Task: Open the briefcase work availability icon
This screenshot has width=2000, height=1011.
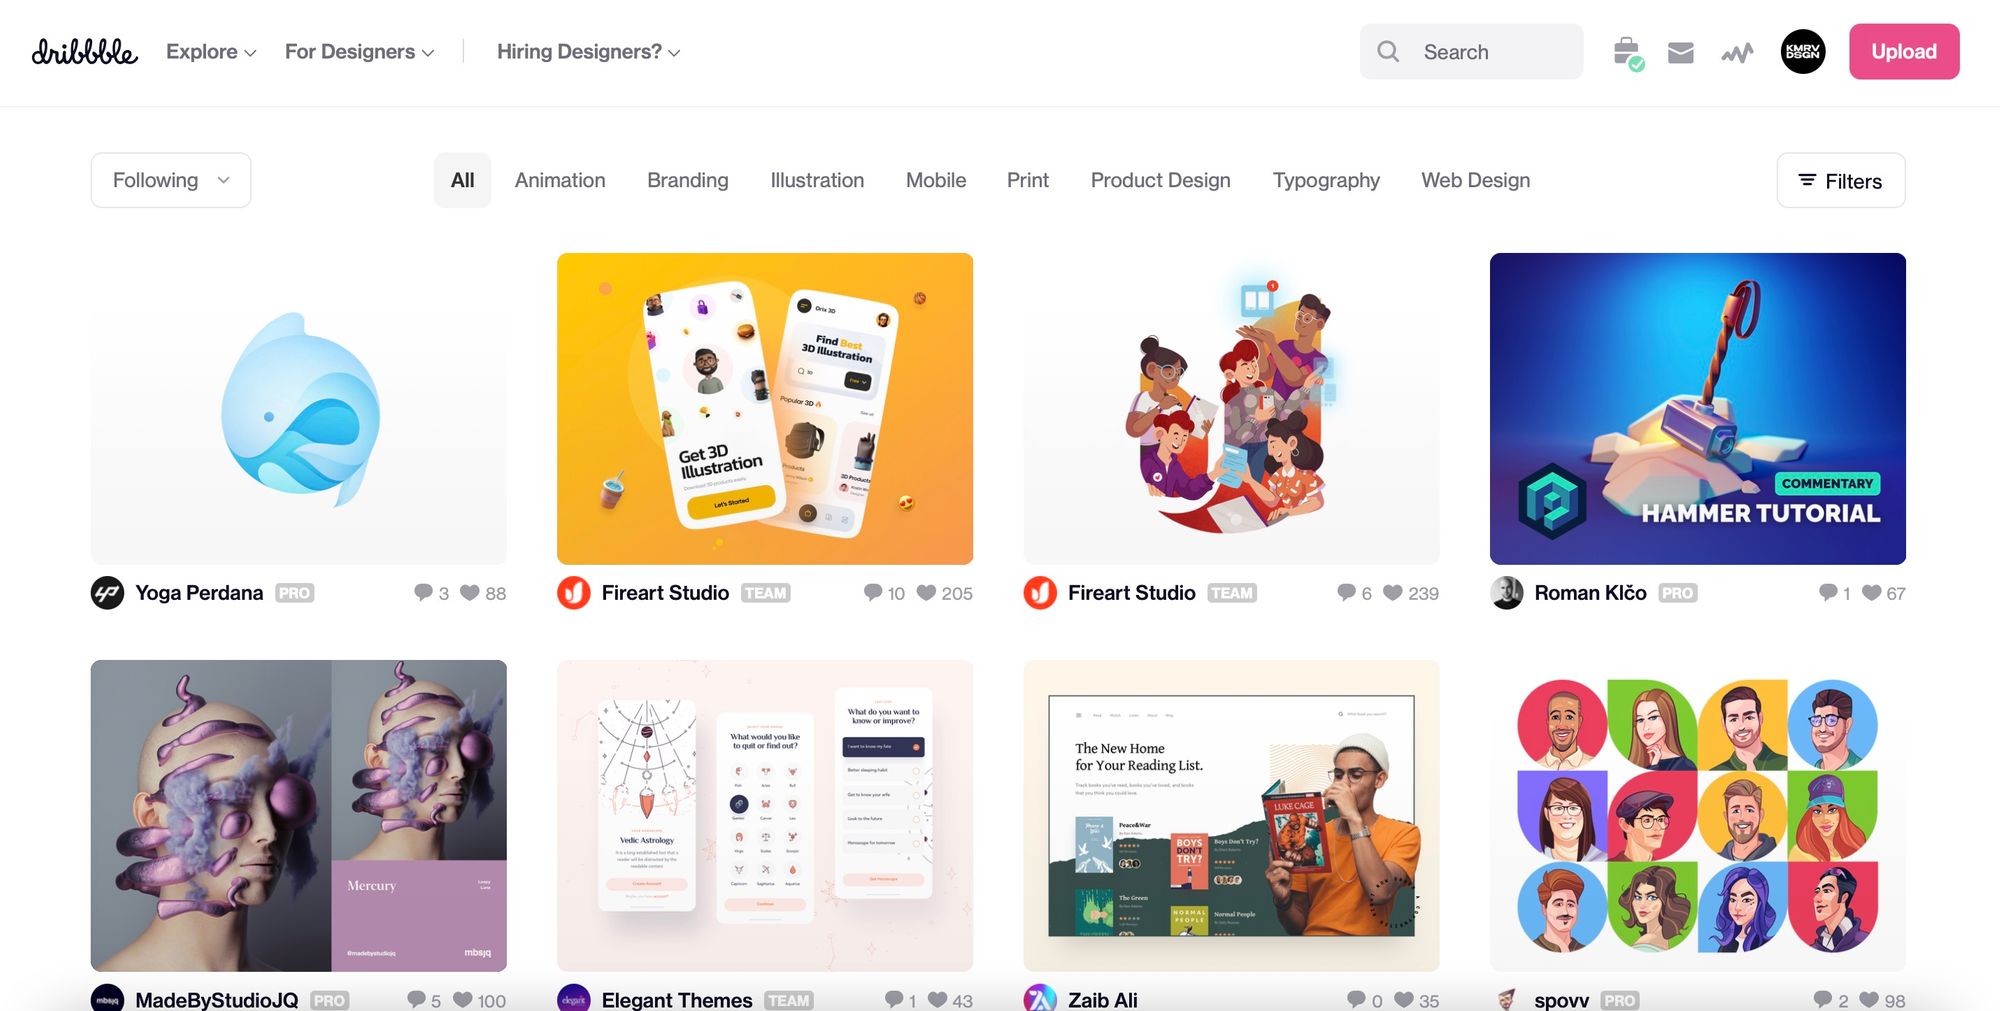Action: pos(1628,53)
